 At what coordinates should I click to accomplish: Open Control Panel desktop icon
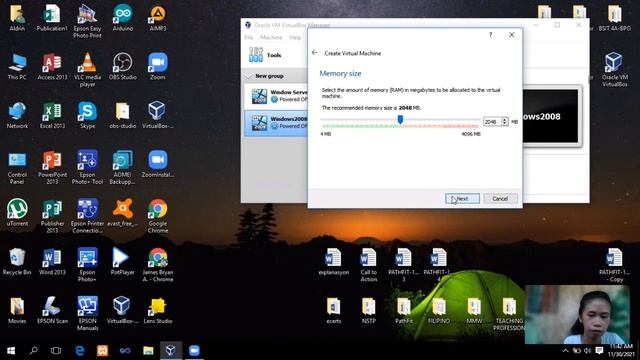coord(17,168)
